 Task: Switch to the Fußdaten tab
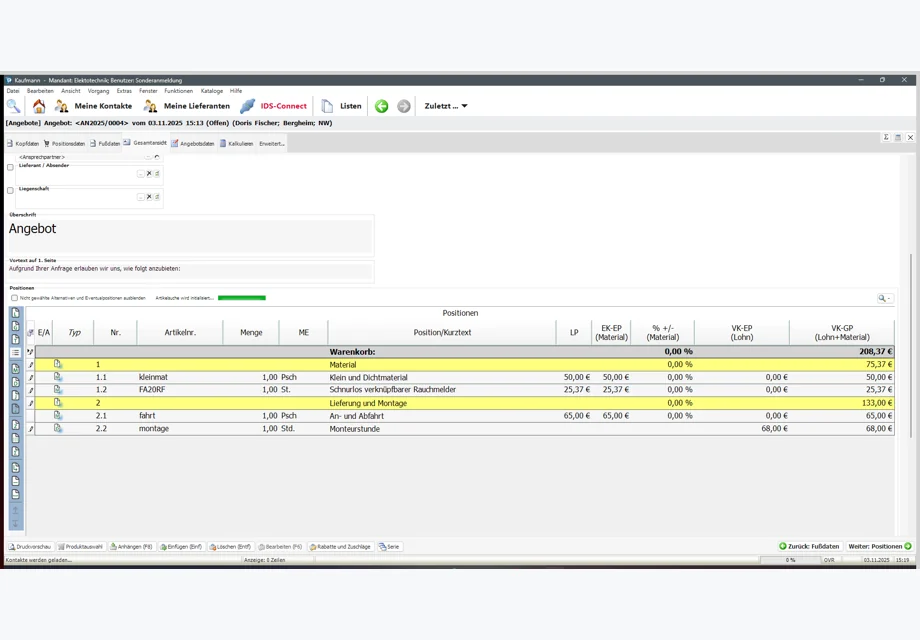point(105,143)
